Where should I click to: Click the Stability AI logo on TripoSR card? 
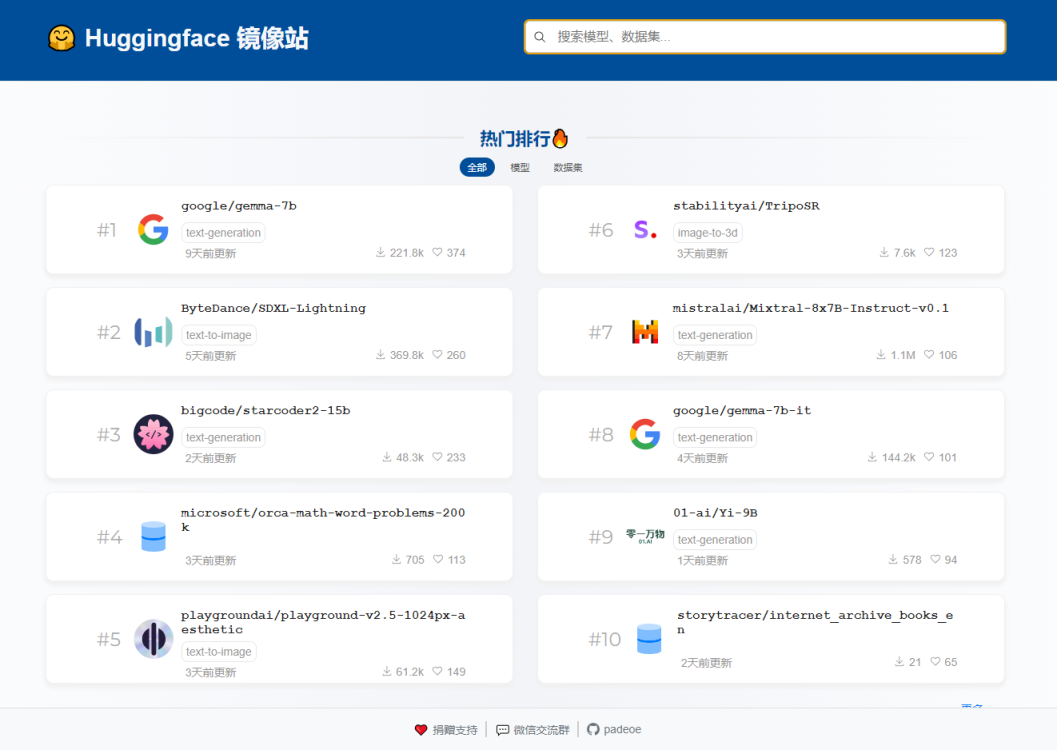pos(645,229)
